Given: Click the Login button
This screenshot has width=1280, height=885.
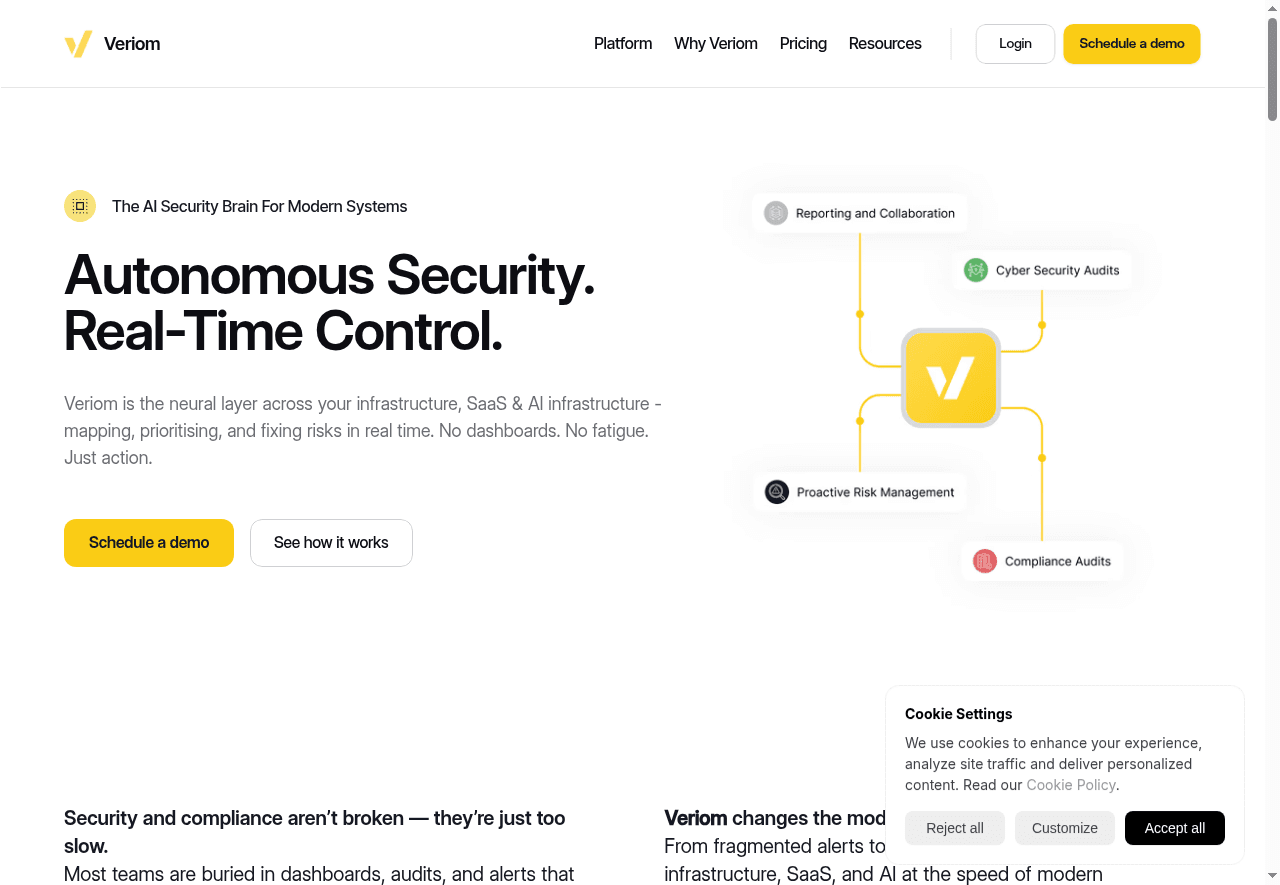Looking at the screenshot, I should (1015, 44).
